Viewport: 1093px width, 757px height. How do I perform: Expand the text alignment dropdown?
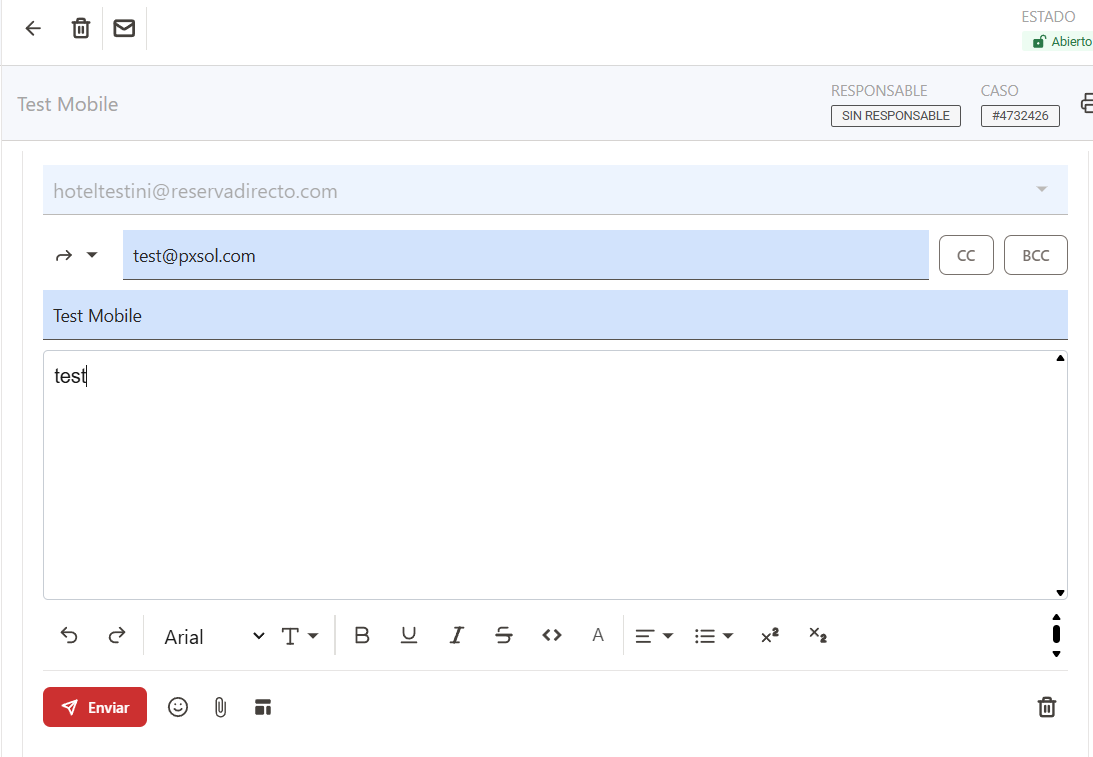click(x=655, y=635)
